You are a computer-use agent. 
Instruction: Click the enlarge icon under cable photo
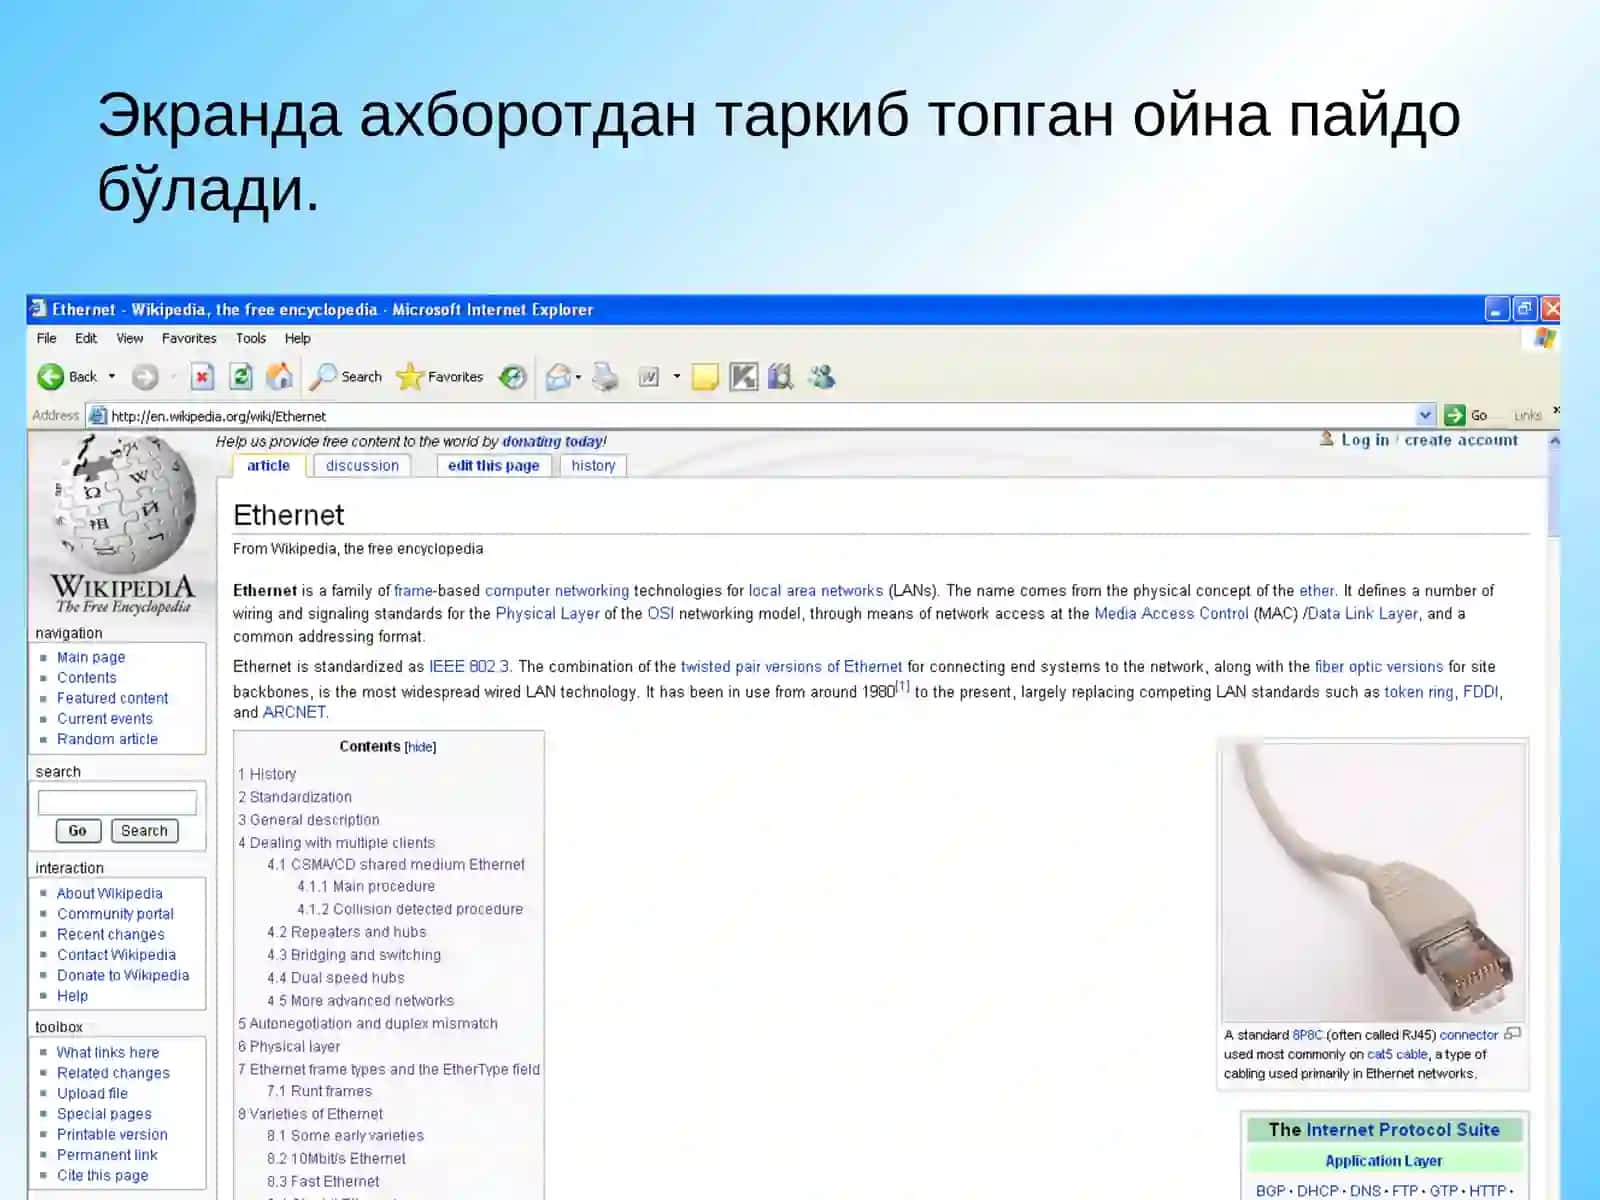coord(1513,1034)
